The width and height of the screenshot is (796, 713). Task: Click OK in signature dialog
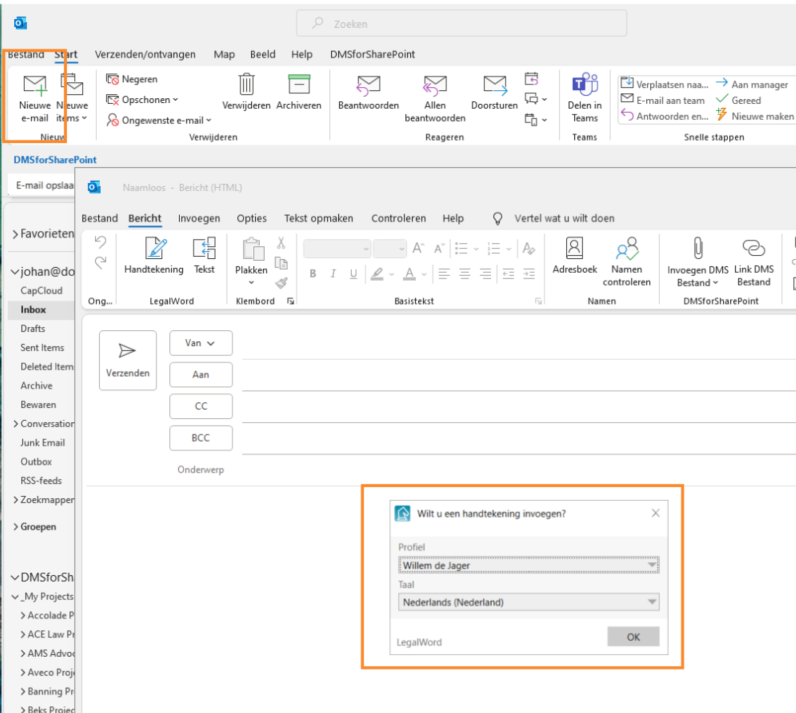pos(633,636)
